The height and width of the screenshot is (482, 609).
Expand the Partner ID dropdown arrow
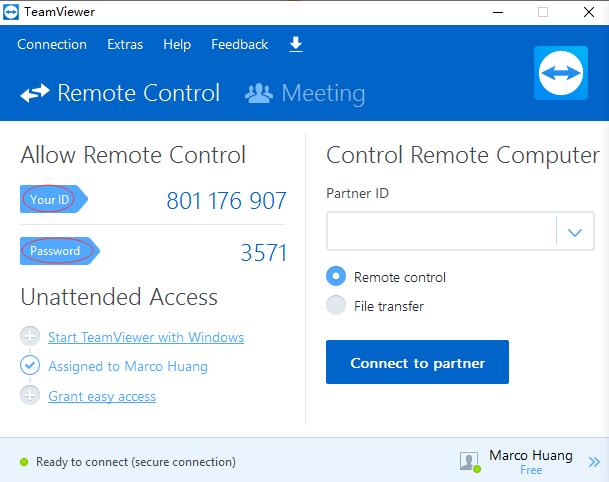click(575, 232)
